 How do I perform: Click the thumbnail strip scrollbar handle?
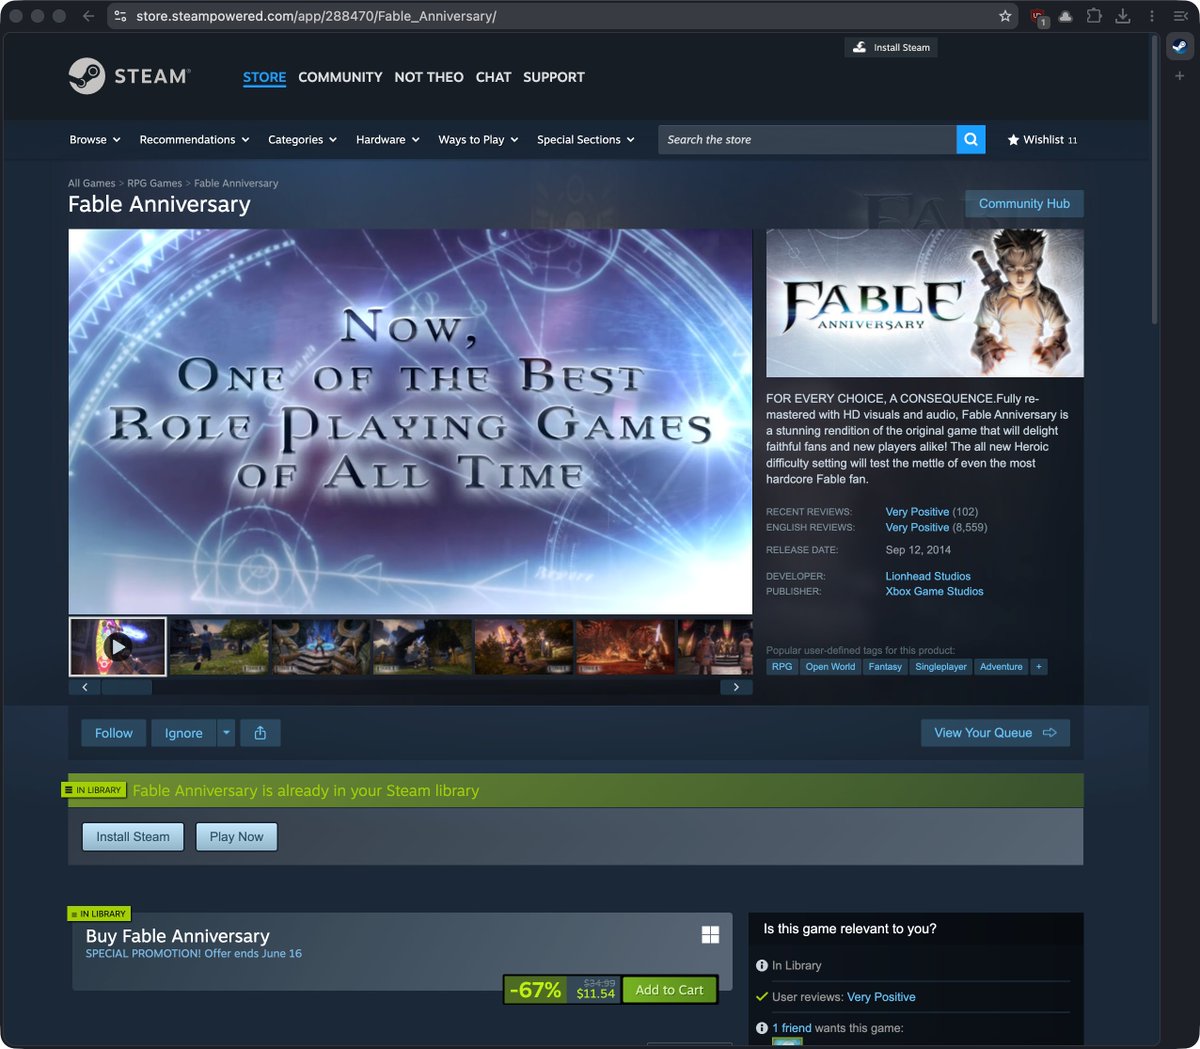tap(127, 687)
